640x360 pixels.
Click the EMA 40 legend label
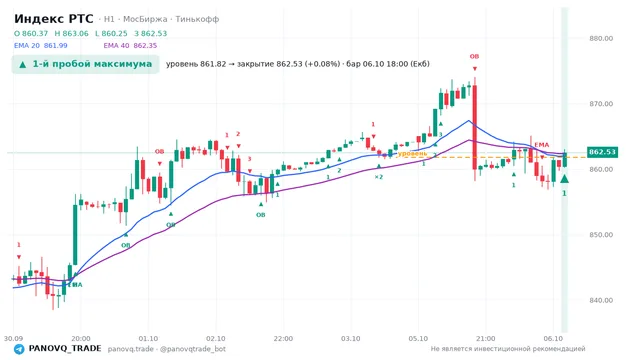[117, 46]
